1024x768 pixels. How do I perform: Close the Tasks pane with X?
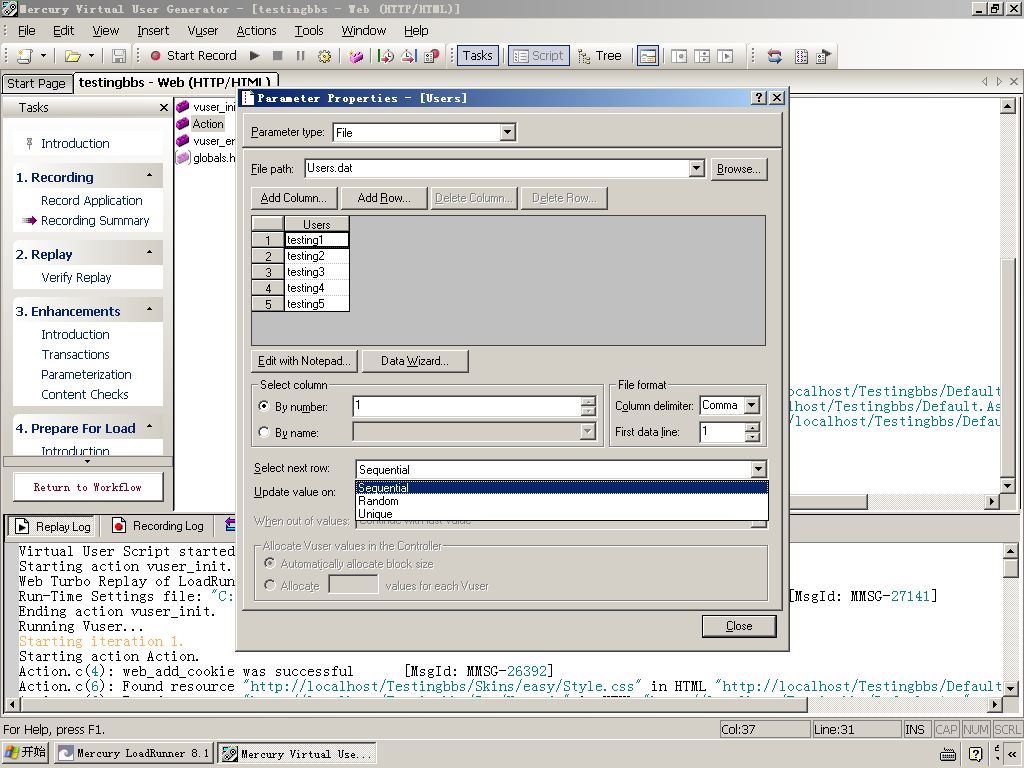coord(164,107)
